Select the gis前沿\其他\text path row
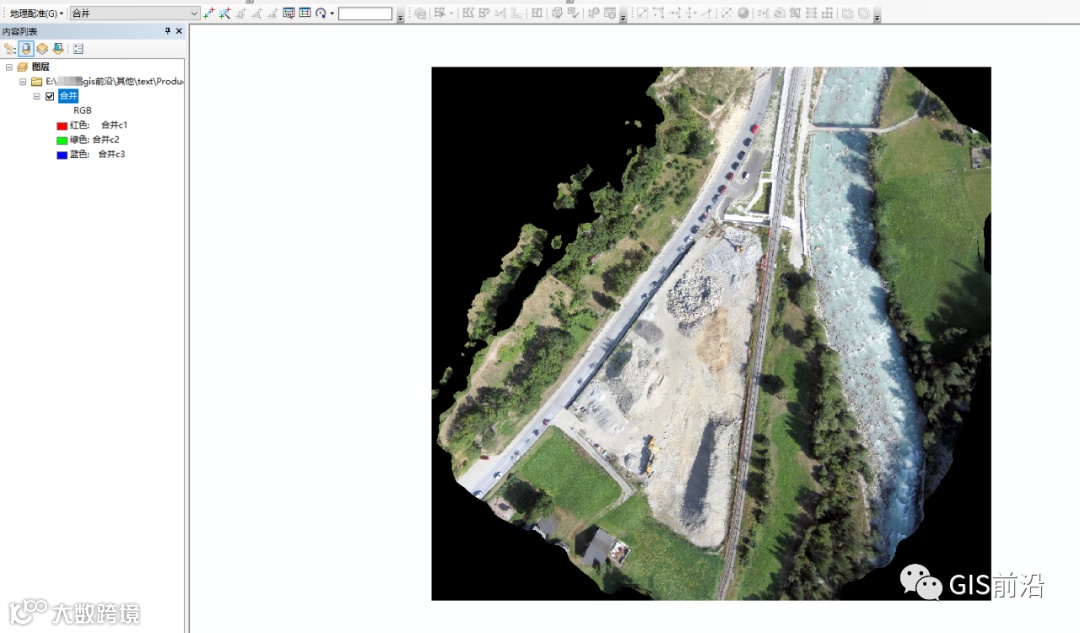Viewport: 1080px width, 633px height. (x=114, y=81)
